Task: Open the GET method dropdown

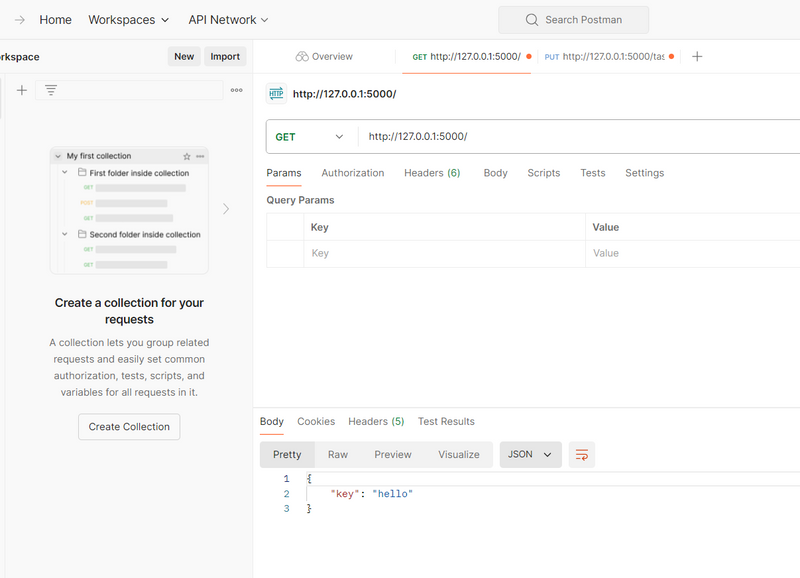Action: (310, 137)
